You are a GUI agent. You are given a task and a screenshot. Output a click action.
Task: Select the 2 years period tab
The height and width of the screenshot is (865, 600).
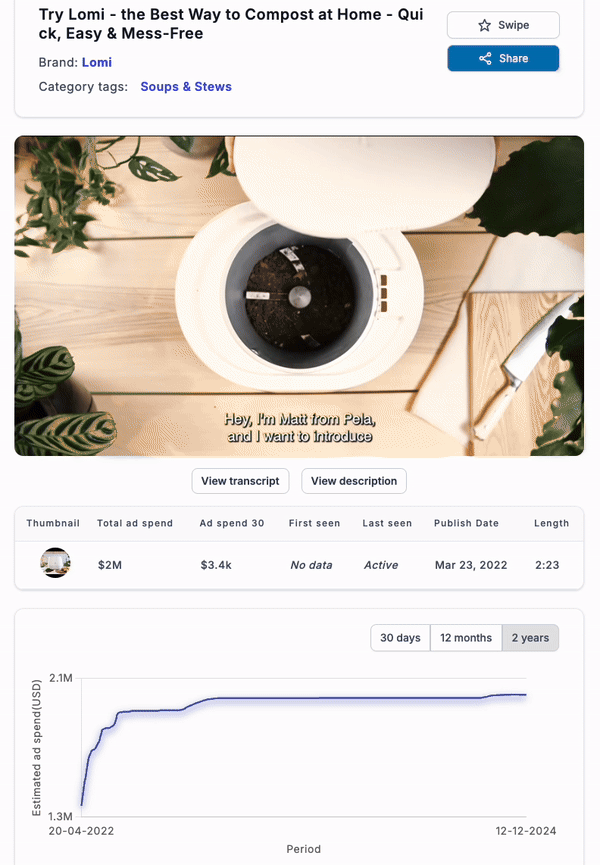[x=531, y=638]
